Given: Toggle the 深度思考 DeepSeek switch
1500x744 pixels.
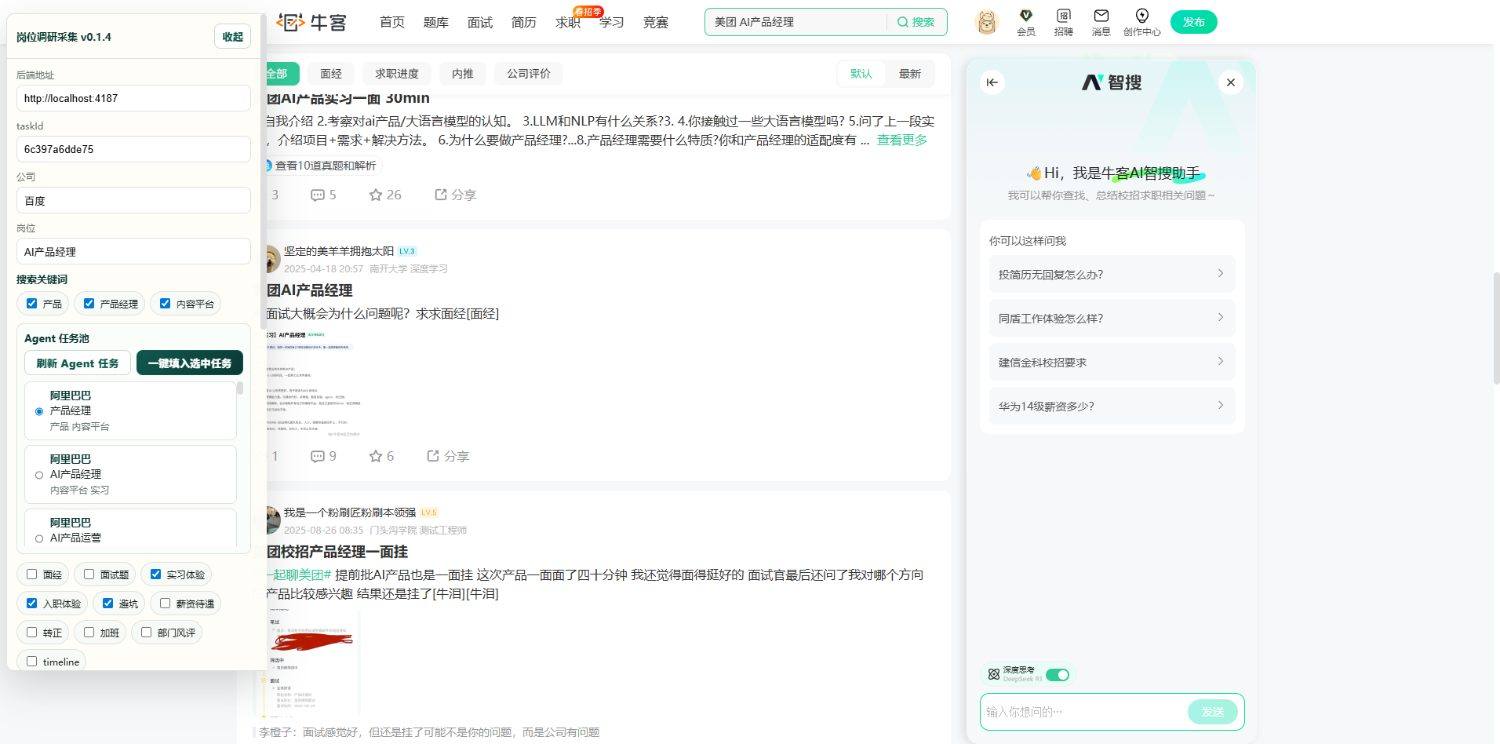Looking at the screenshot, I should 1057,675.
